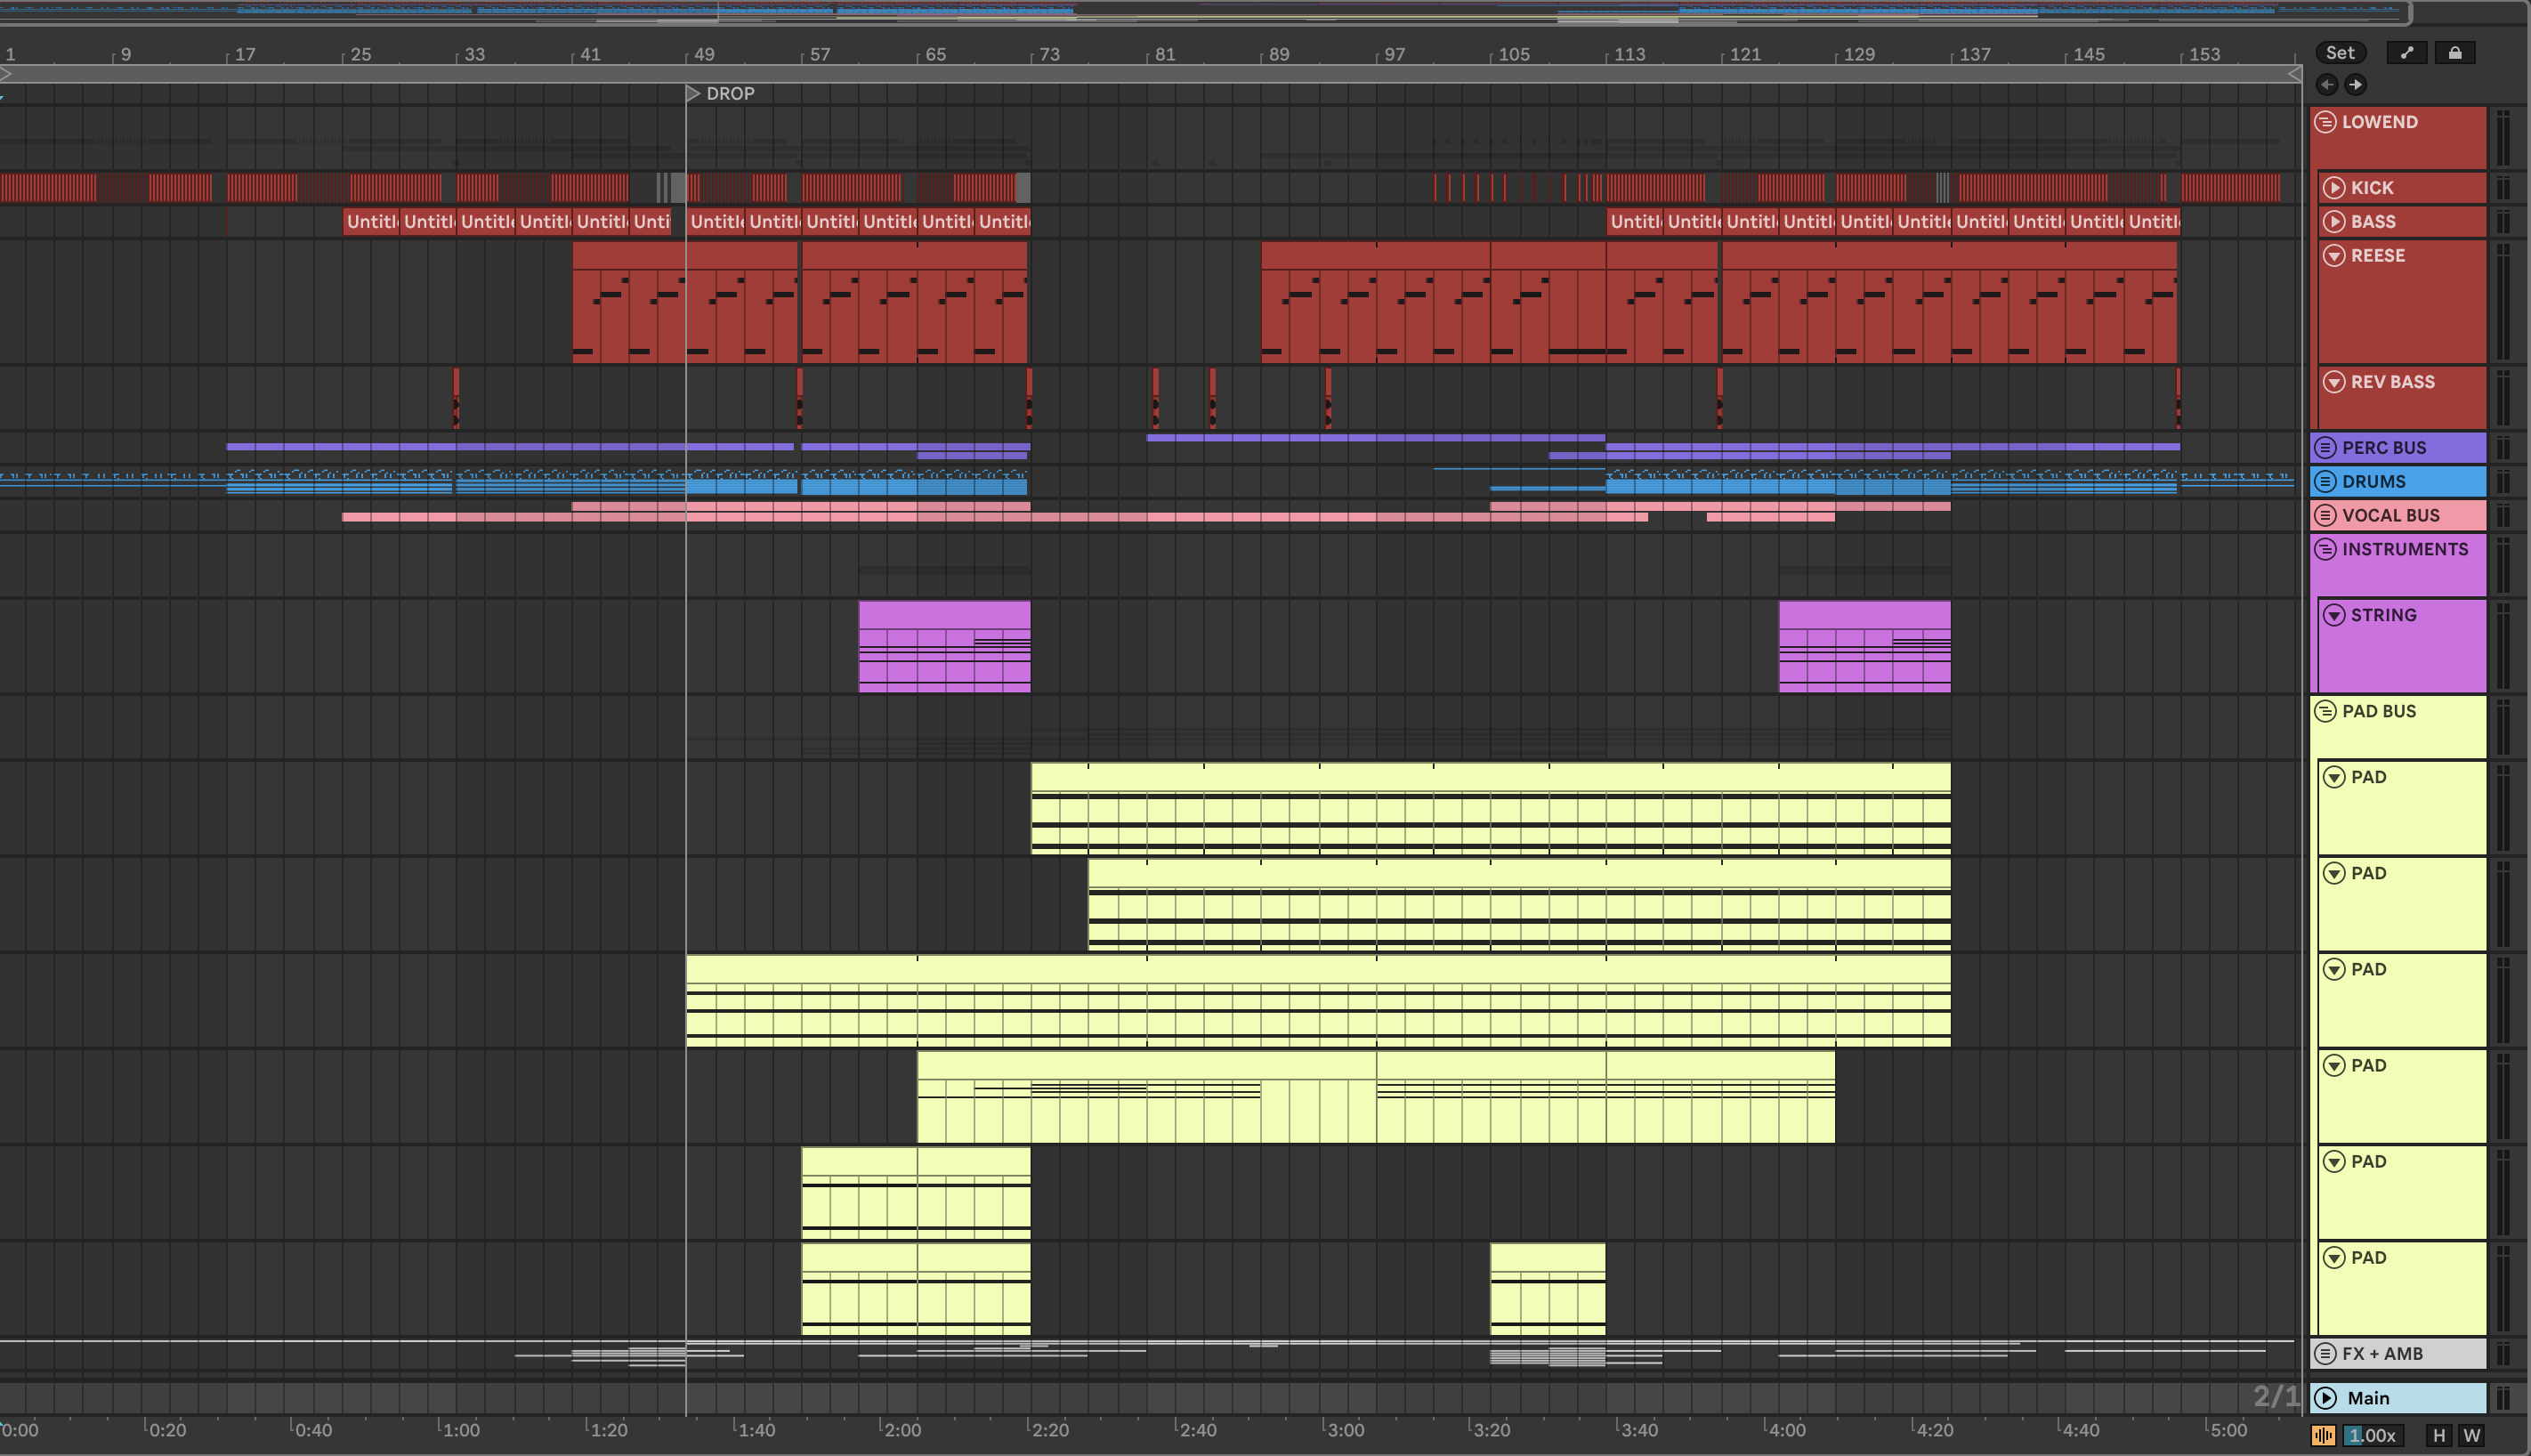The width and height of the screenshot is (2531, 1456).
Task: Expand the DRUMS group icon
Action: (x=2326, y=481)
